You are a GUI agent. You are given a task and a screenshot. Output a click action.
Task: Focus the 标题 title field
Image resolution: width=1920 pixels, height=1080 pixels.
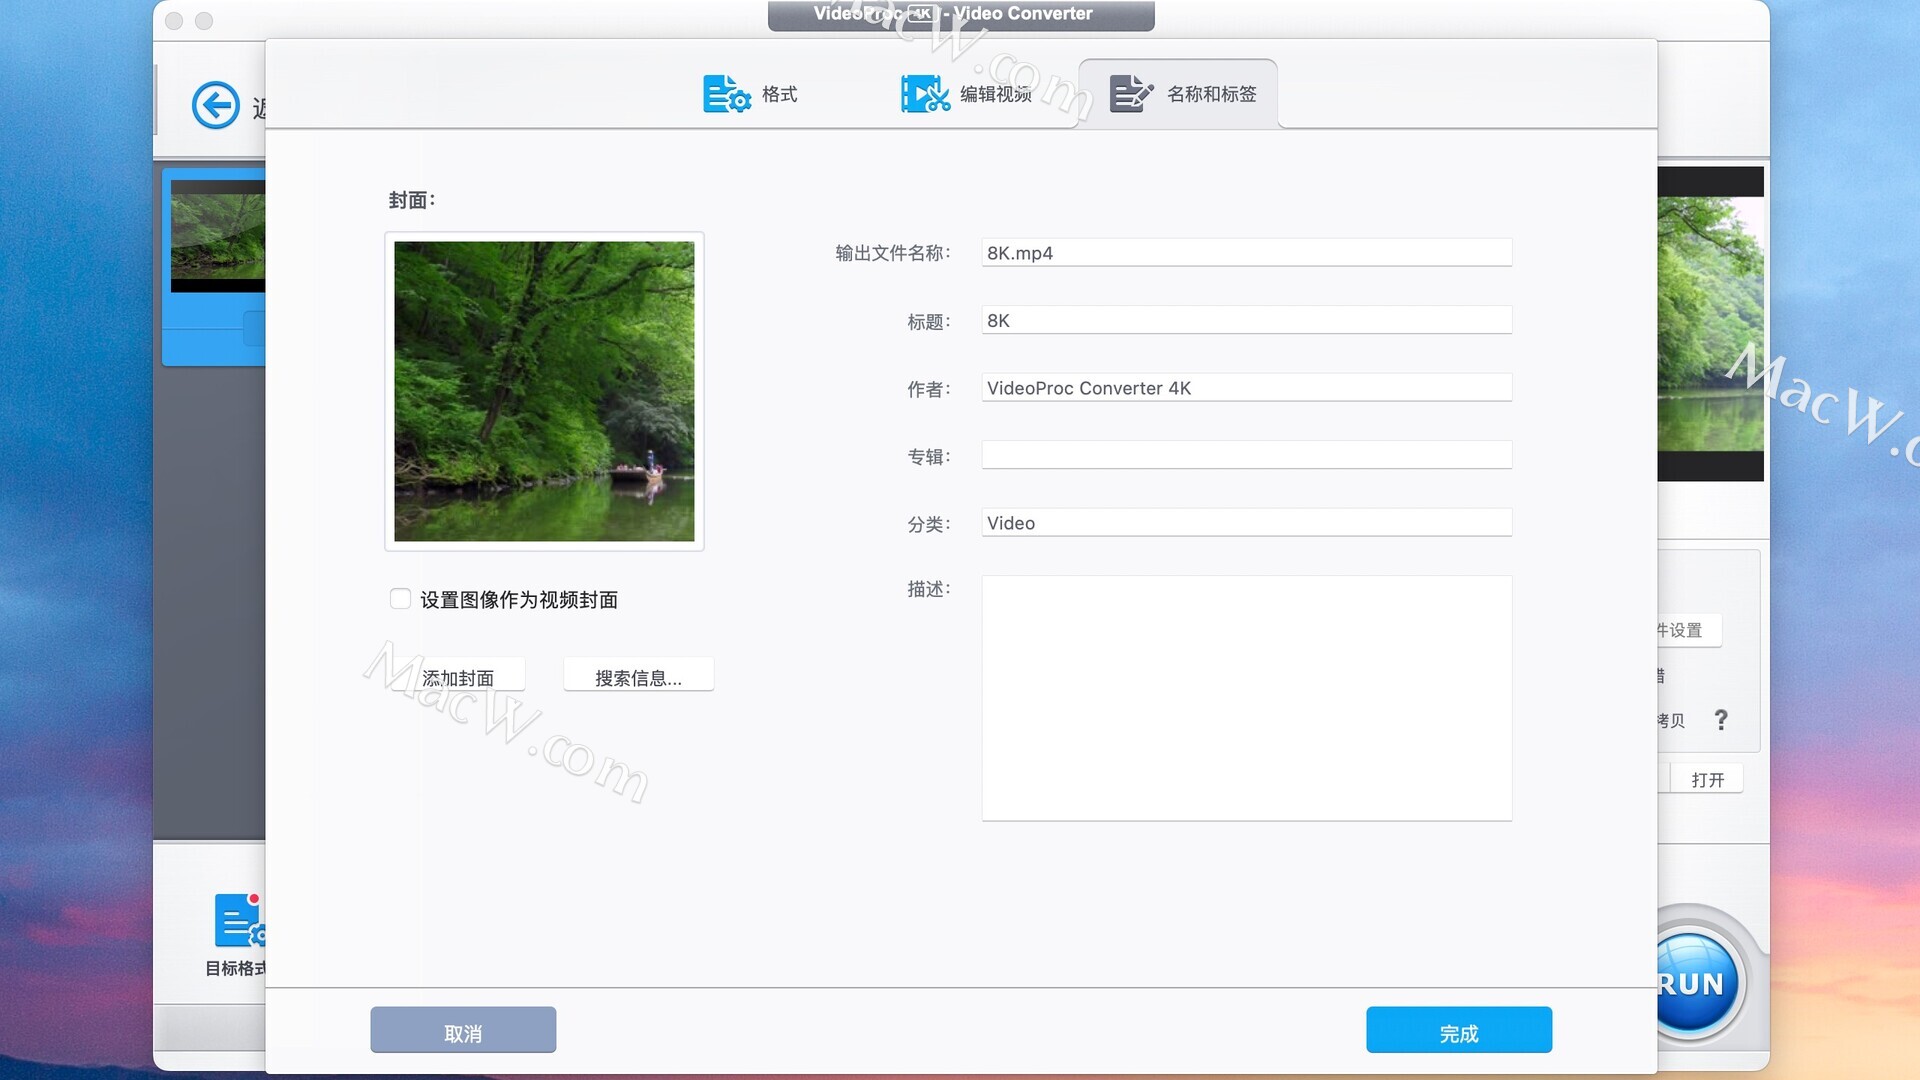pyautogui.click(x=1246, y=320)
